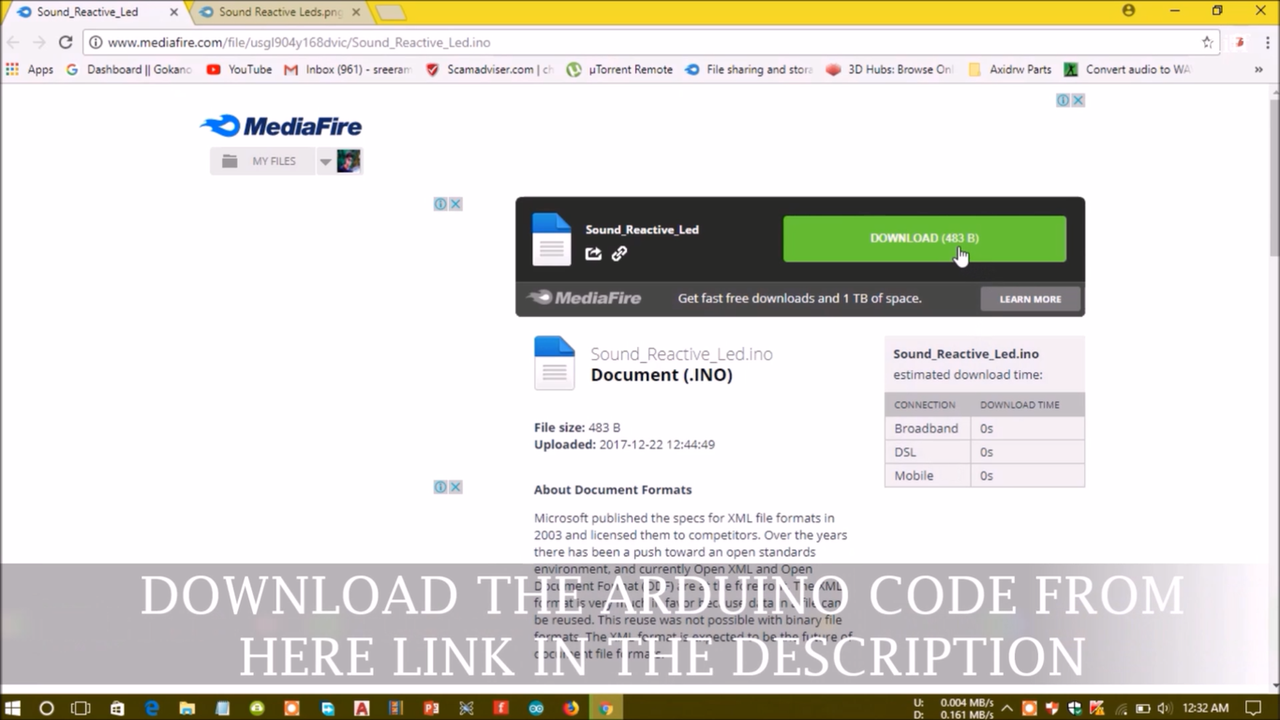The width and height of the screenshot is (1280, 720).
Task: Close the Sound_Reactive_Led tab
Action: pos(173,12)
